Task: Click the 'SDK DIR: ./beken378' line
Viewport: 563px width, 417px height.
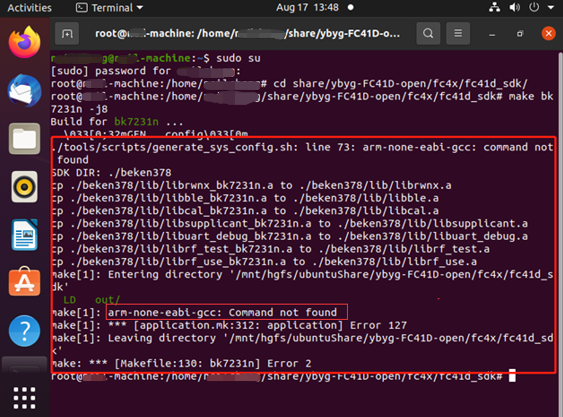Action: 111,173
